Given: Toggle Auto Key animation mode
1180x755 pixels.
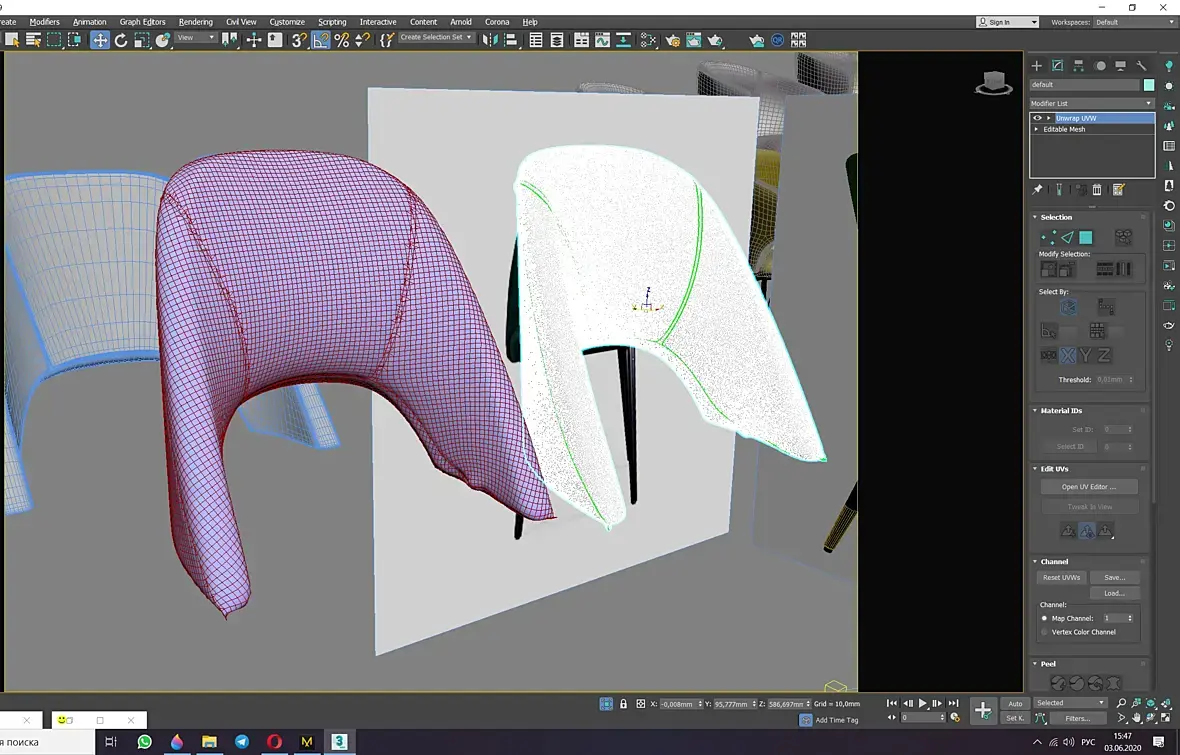Looking at the screenshot, I should point(1015,703).
